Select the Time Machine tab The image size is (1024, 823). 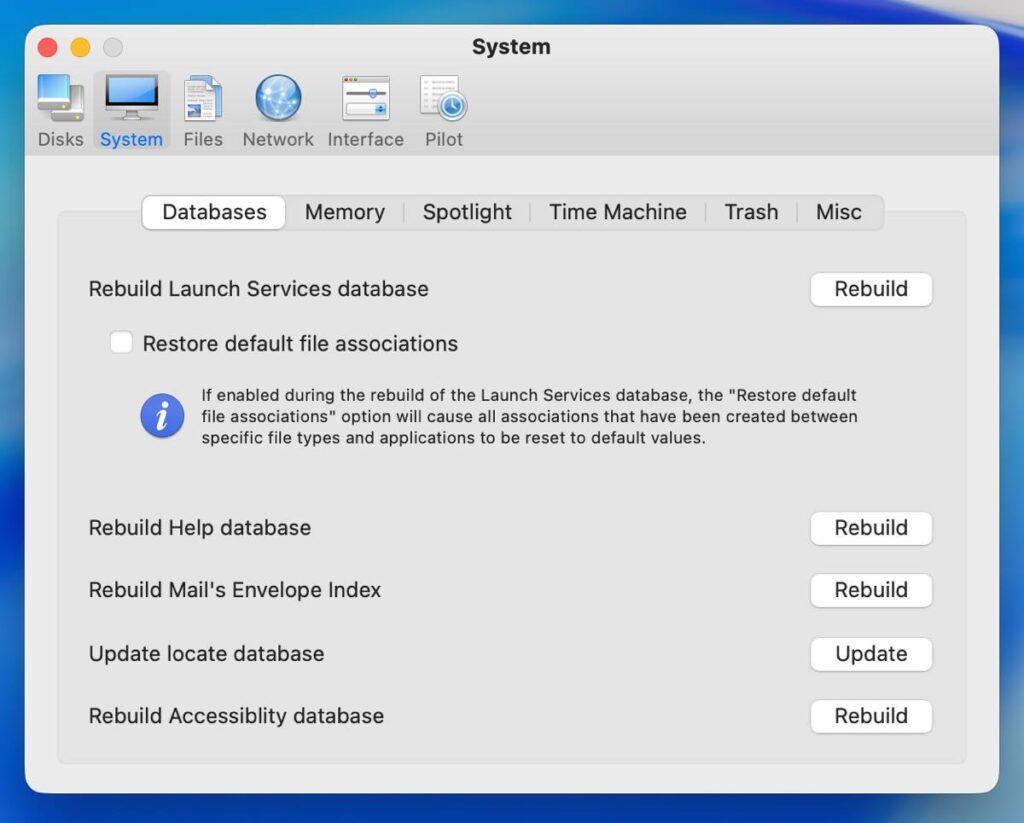(617, 212)
